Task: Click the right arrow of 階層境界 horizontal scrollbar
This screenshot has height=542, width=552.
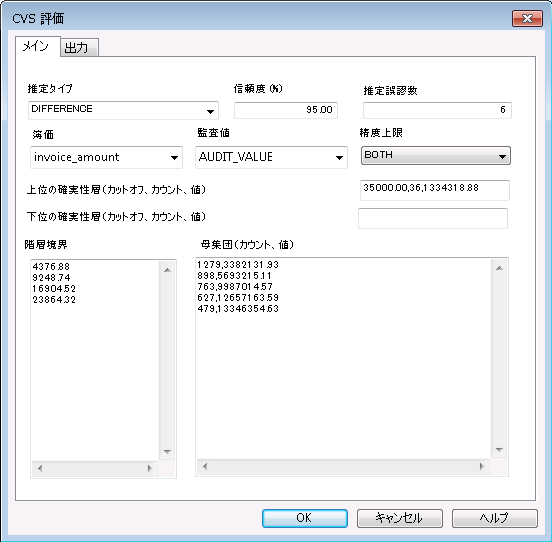Action: pos(150,468)
